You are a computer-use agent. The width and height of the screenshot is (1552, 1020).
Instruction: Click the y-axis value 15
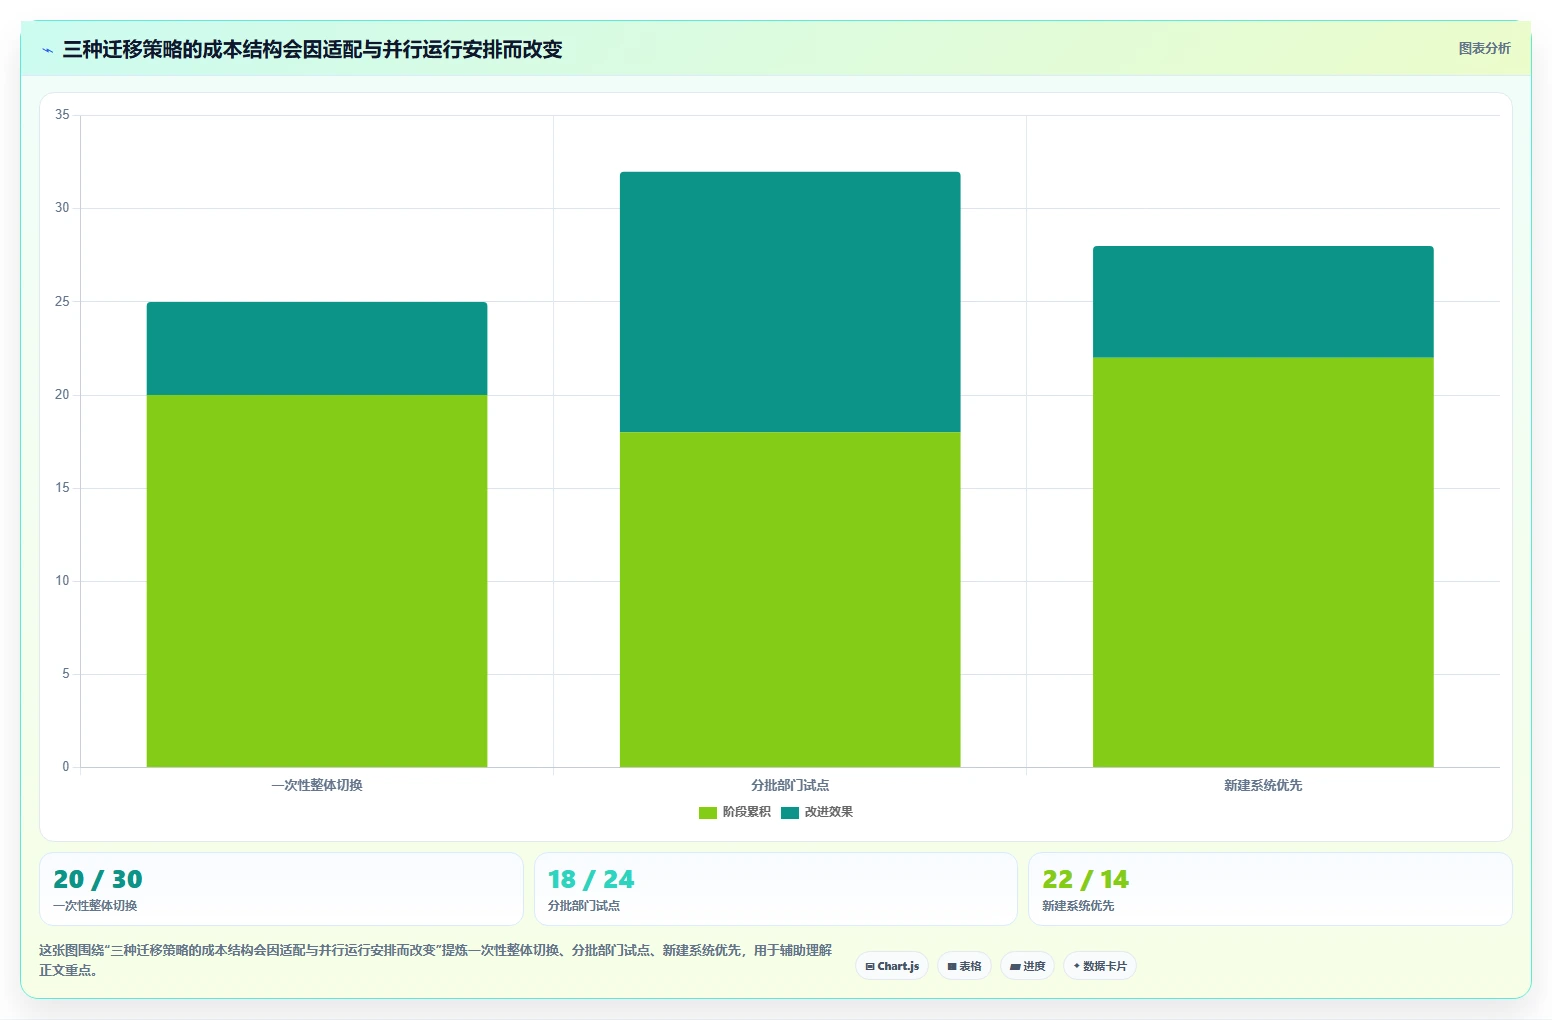pos(62,488)
